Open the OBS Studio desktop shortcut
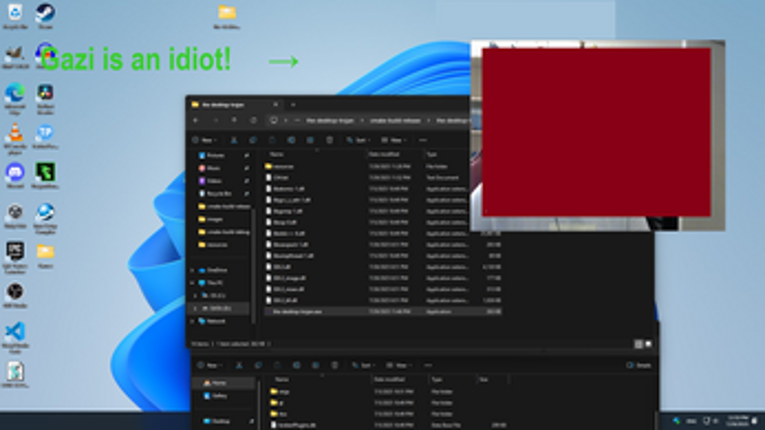Viewport: 765px width, 430px height. [15, 295]
